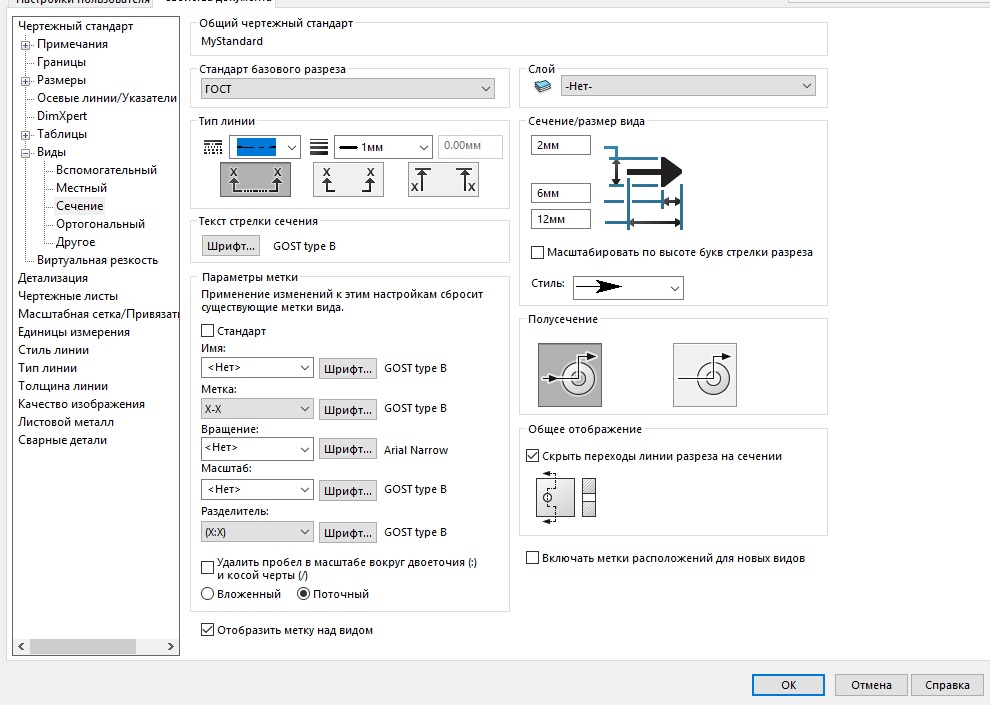Click the line thickness icon
This screenshot has height=705, width=990.
click(x=319, y=147)
